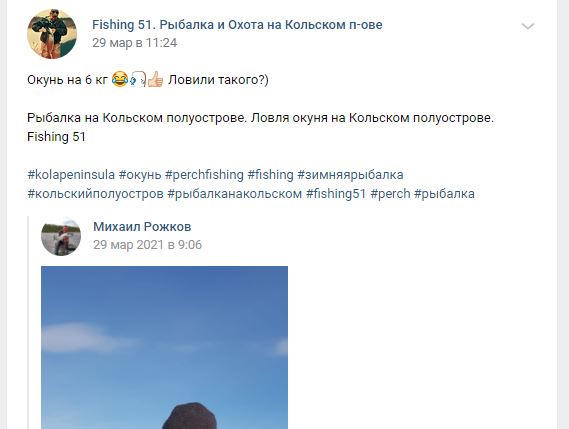Viewport: 569px width, 429px height.
Task: Follow the #fishing hashtag
Action: coord(270,175)
